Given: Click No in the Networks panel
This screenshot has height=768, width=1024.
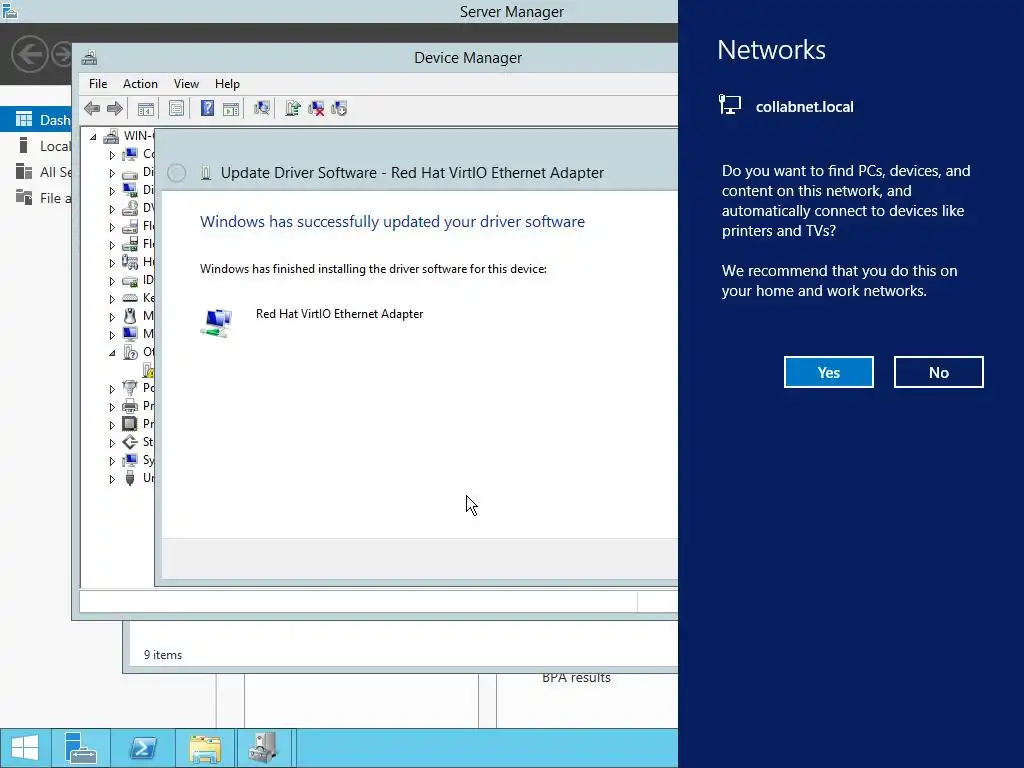Looking at the screenshot, I should pos(938,372).
